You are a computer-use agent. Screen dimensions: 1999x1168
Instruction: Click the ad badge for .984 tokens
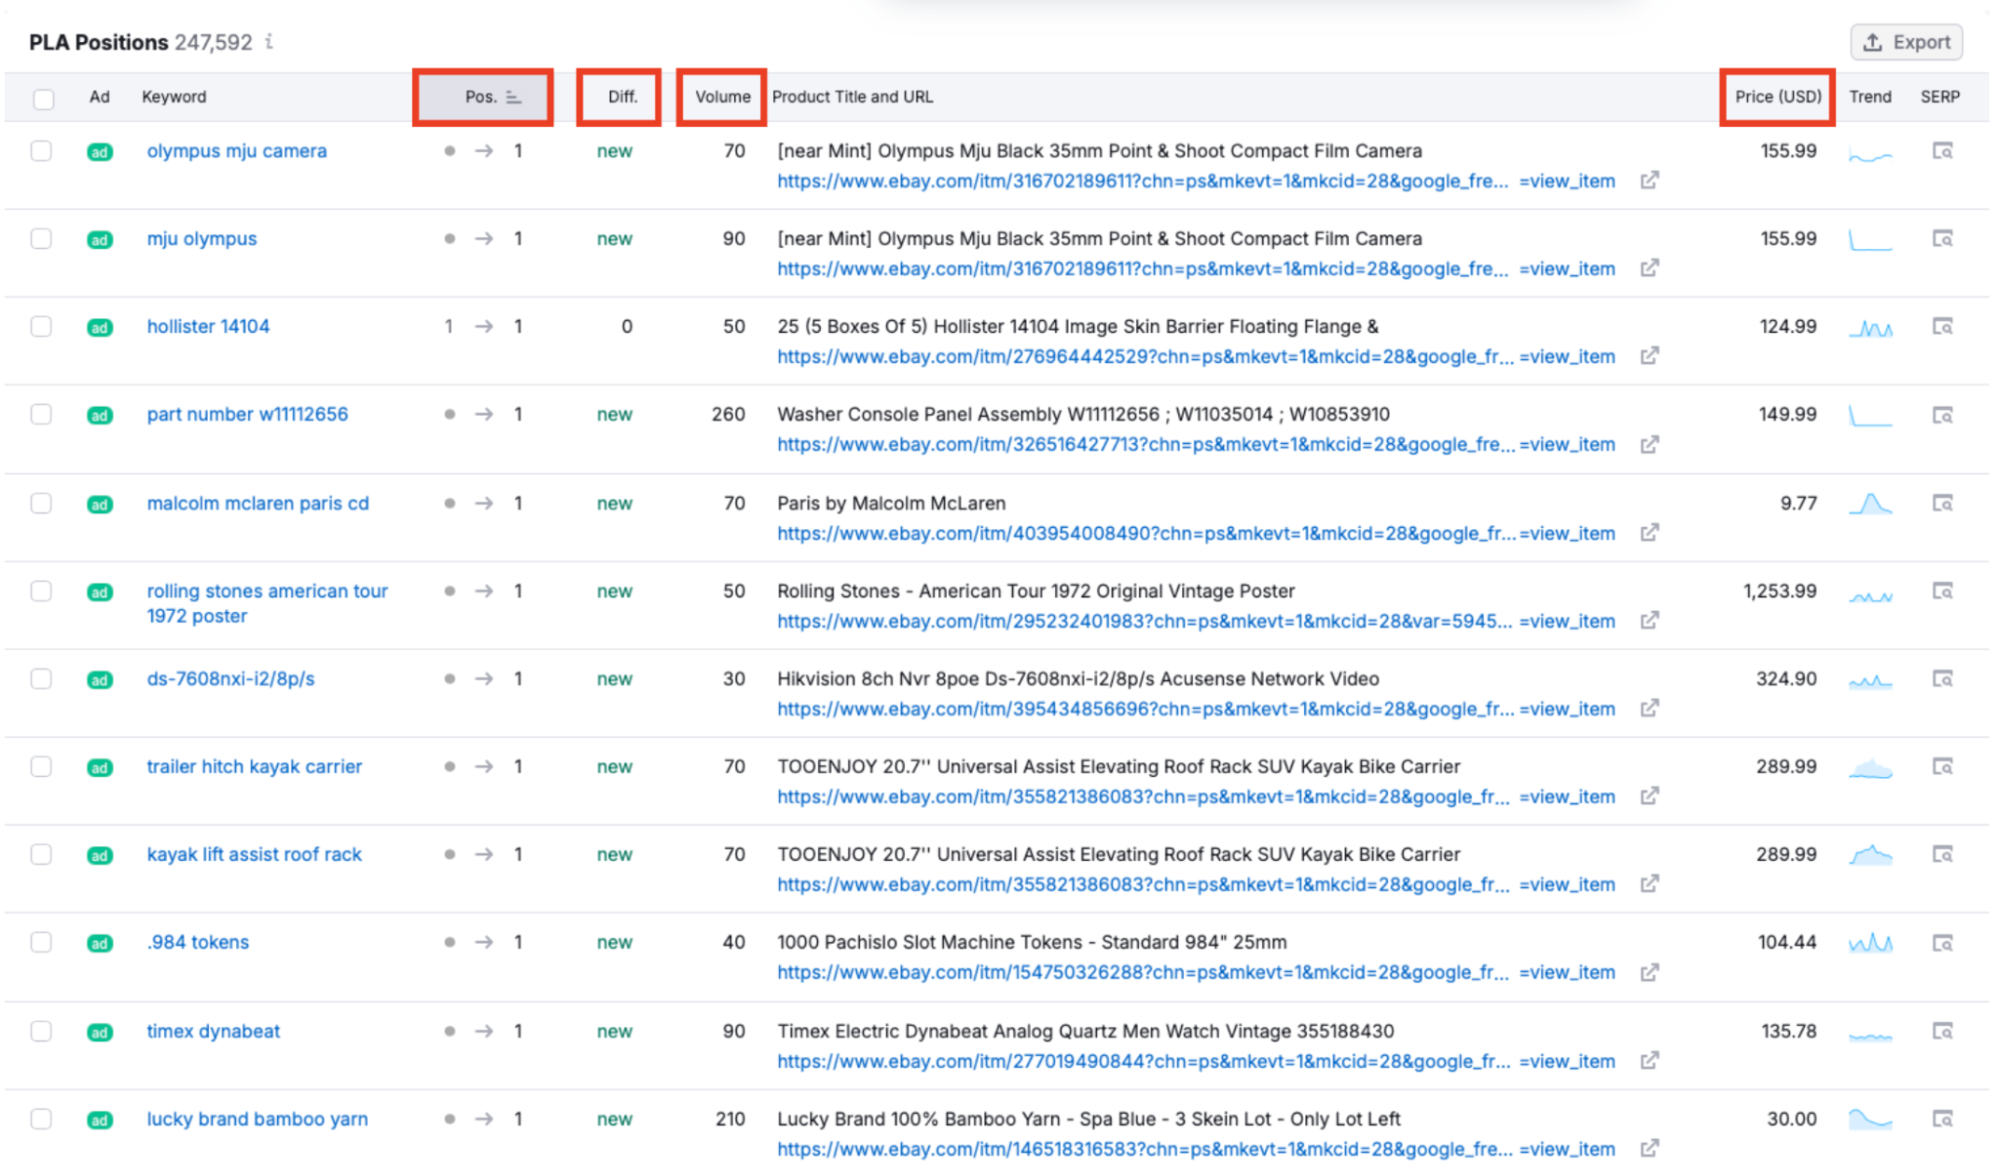99,942
